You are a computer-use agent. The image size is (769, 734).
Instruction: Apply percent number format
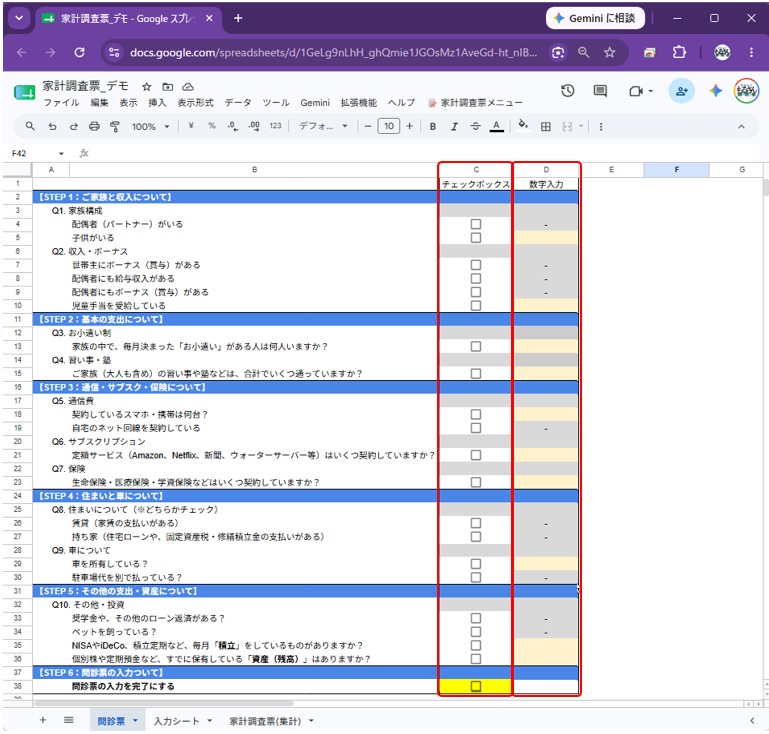click(211, 126)
